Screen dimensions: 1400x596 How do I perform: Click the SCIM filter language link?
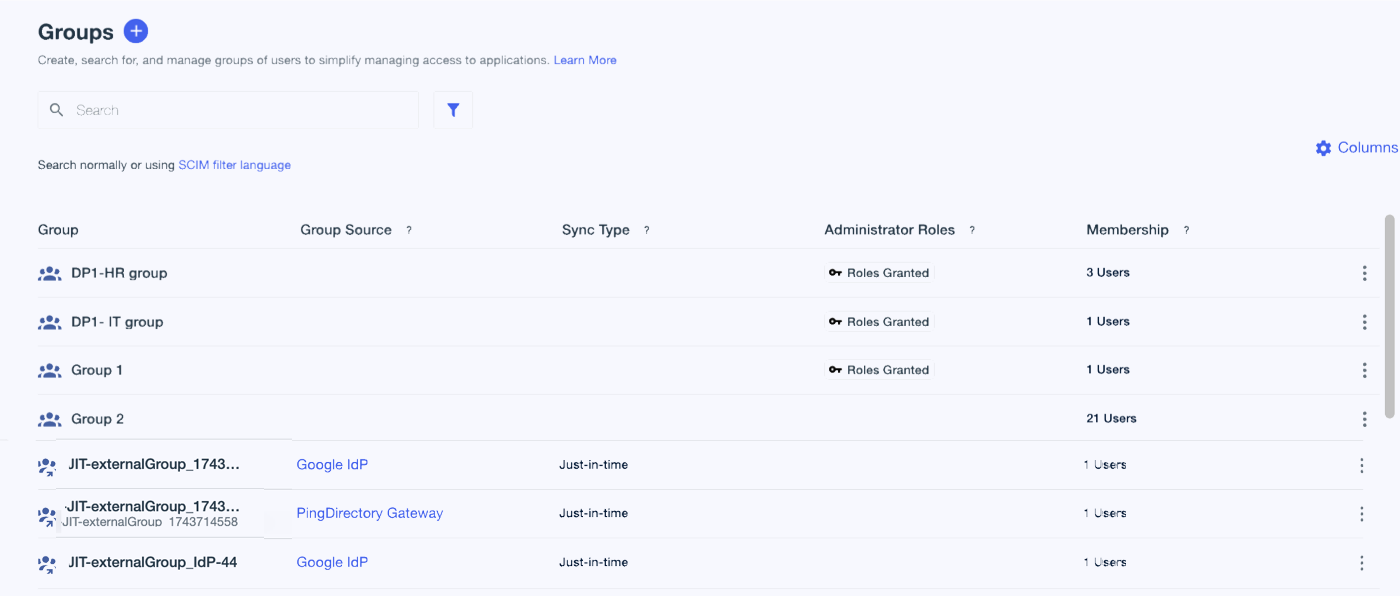(x=234, y=164)
